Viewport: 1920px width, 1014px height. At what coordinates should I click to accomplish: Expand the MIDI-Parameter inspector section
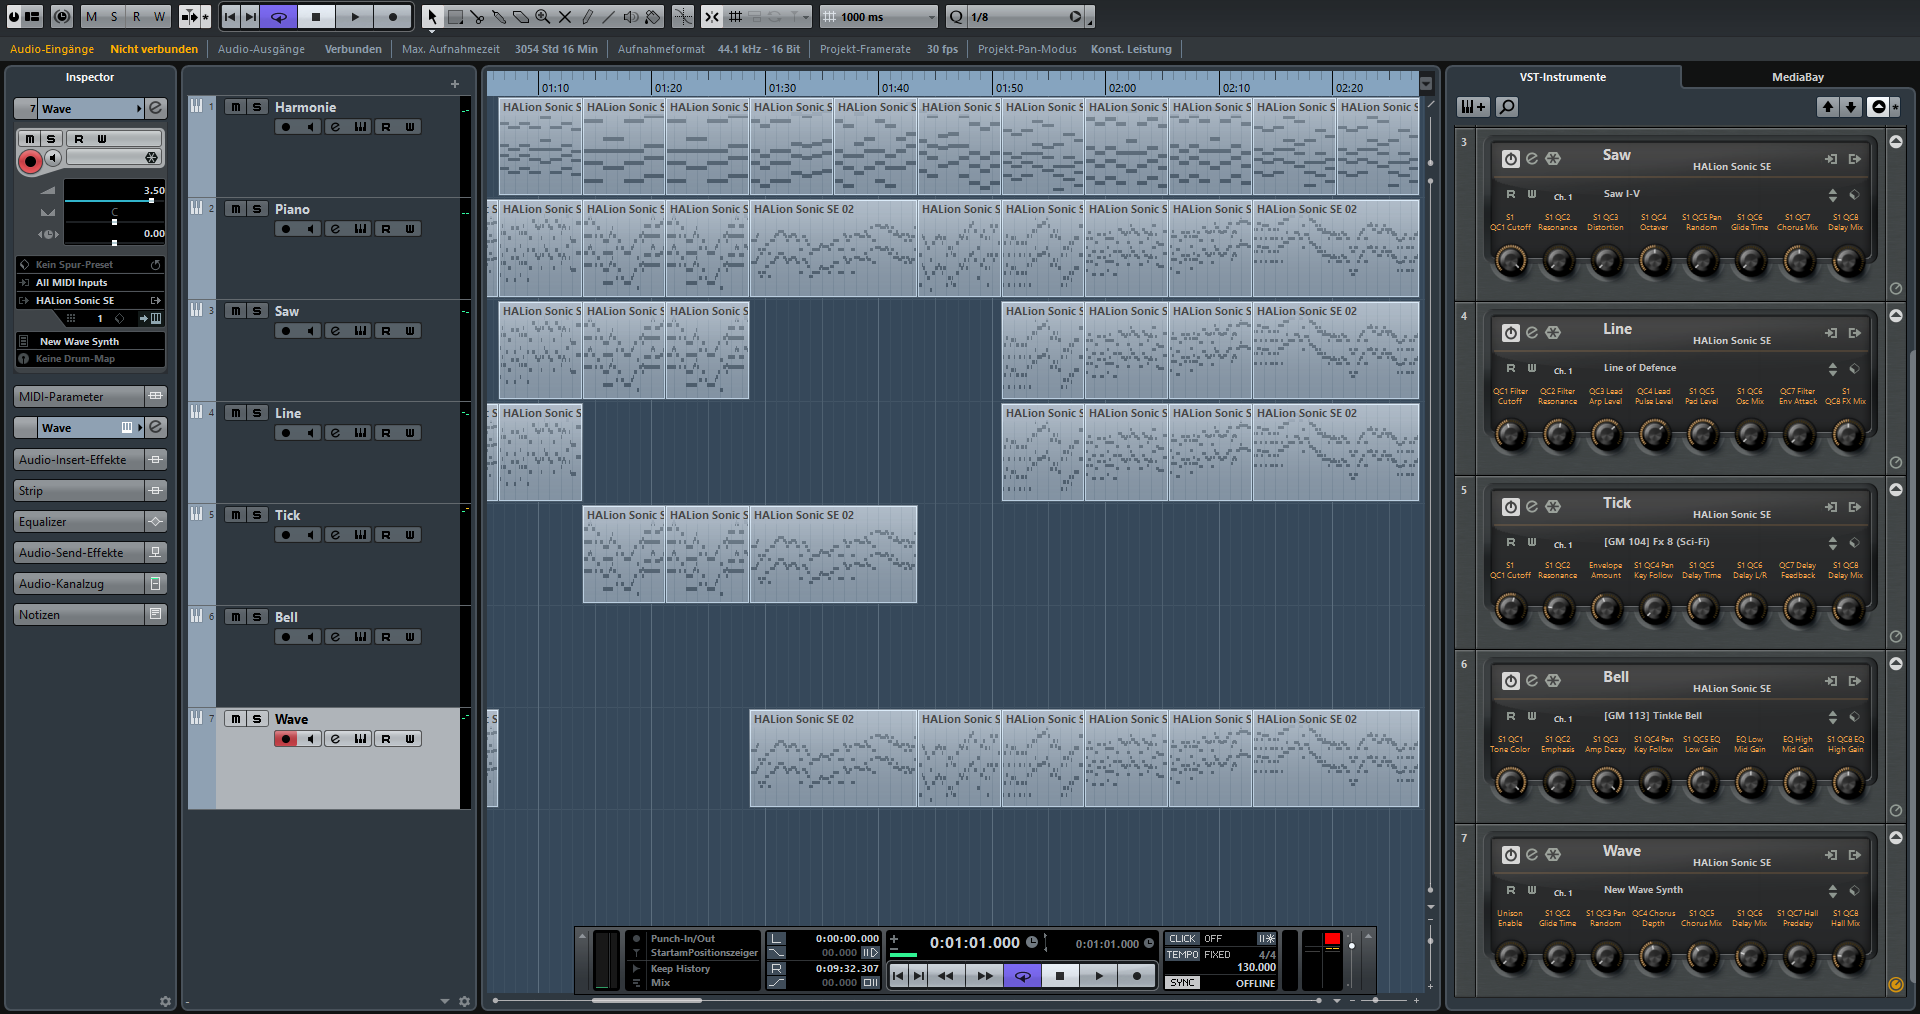(80, 397)
